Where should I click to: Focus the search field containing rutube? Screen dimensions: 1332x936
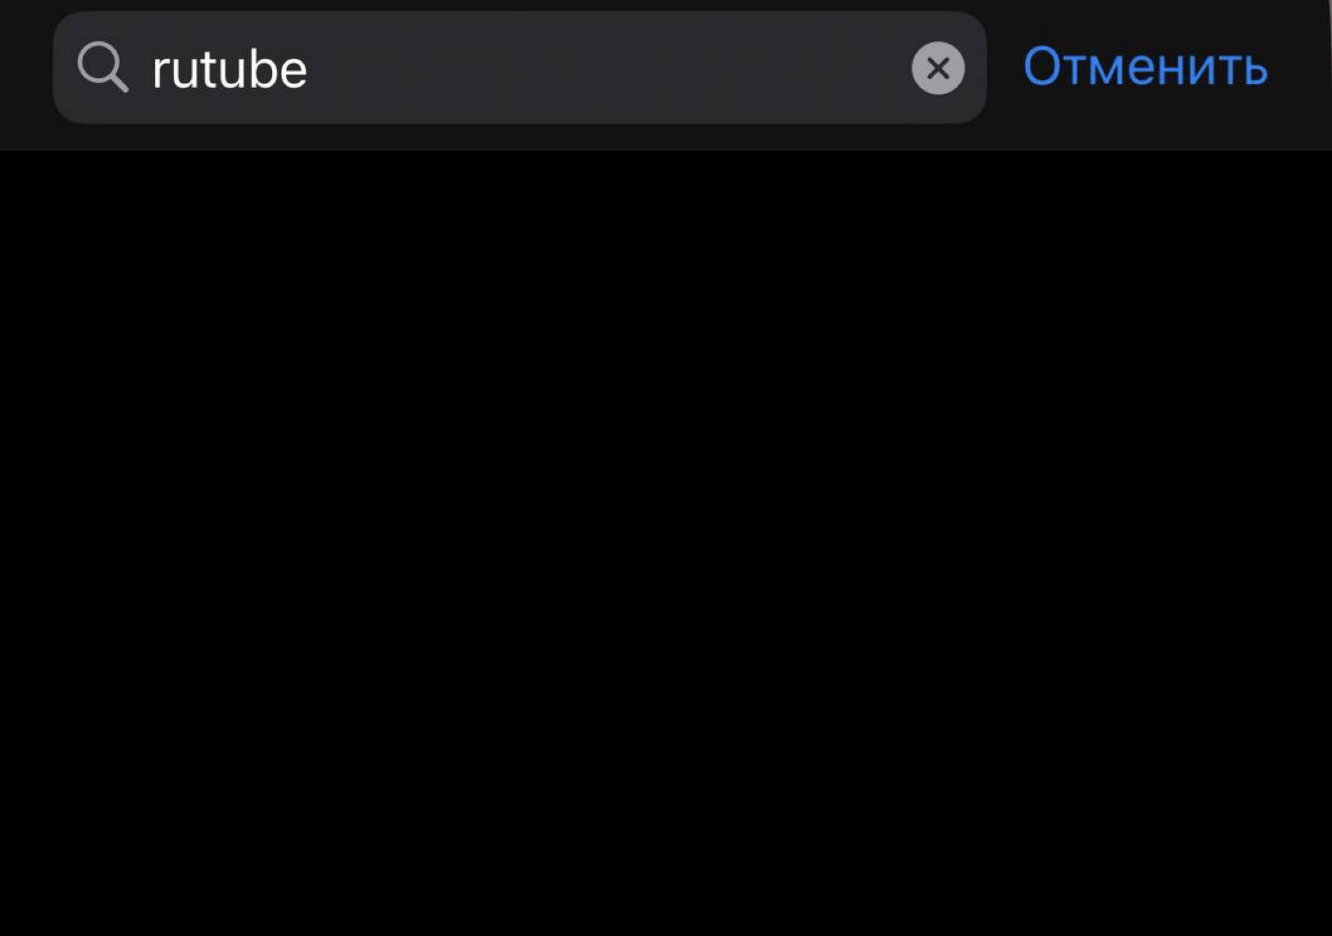(x=520, y=68)
